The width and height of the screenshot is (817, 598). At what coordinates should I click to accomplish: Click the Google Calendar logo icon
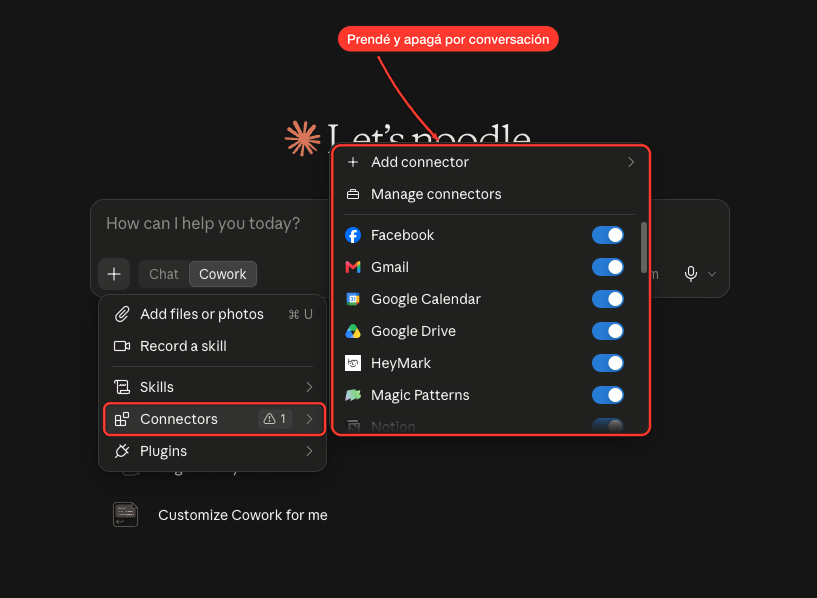click(x=353, y=299)
